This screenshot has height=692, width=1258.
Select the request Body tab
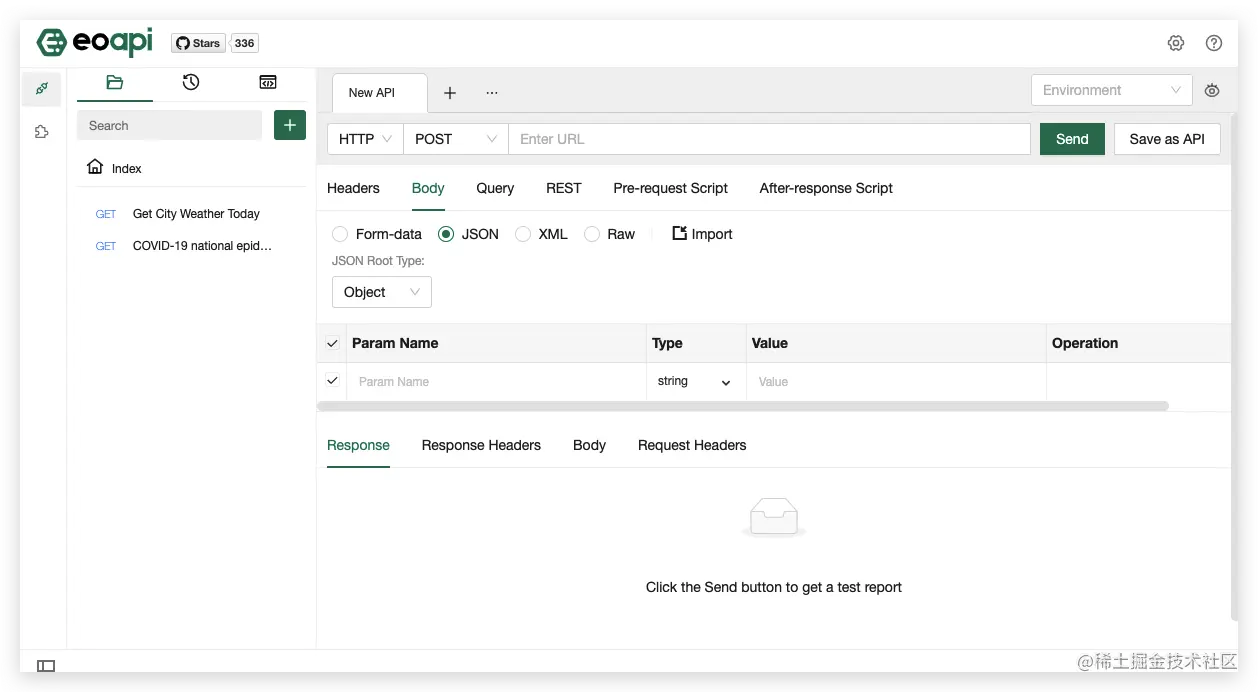tap(428, 188)
